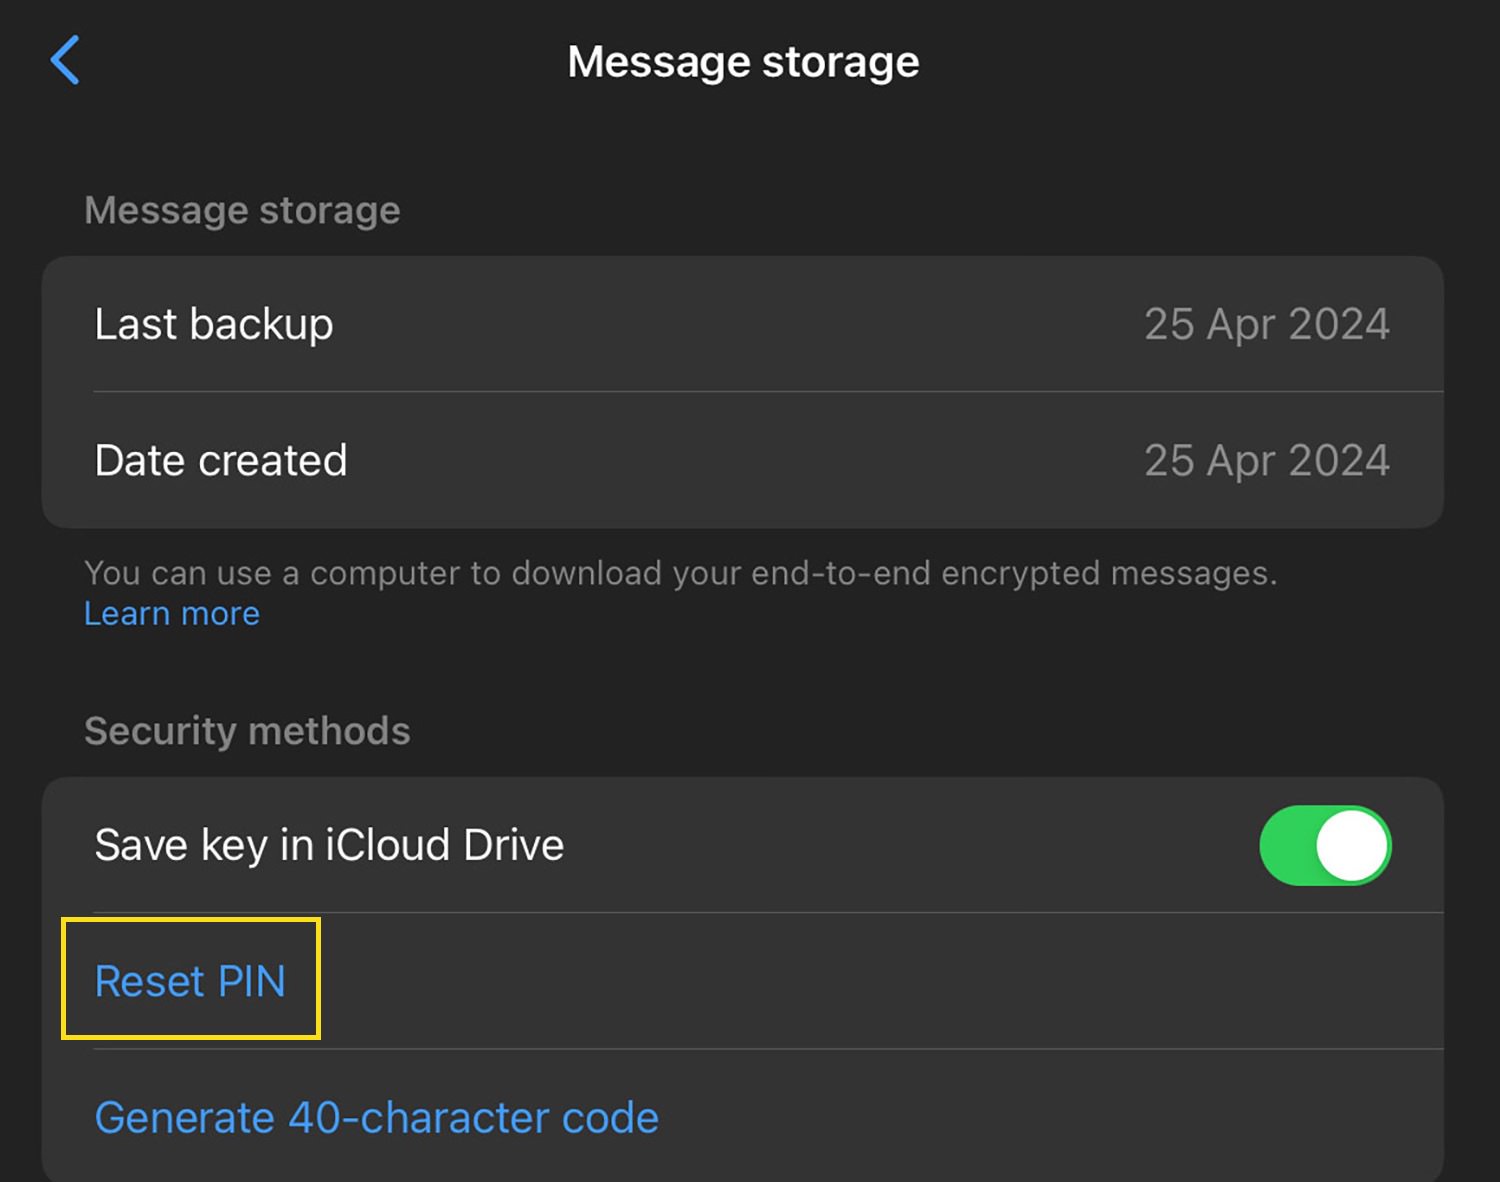Click the Date created value 25 Apr 2024
The image size is (1500, 1182).
[1267, 460]
